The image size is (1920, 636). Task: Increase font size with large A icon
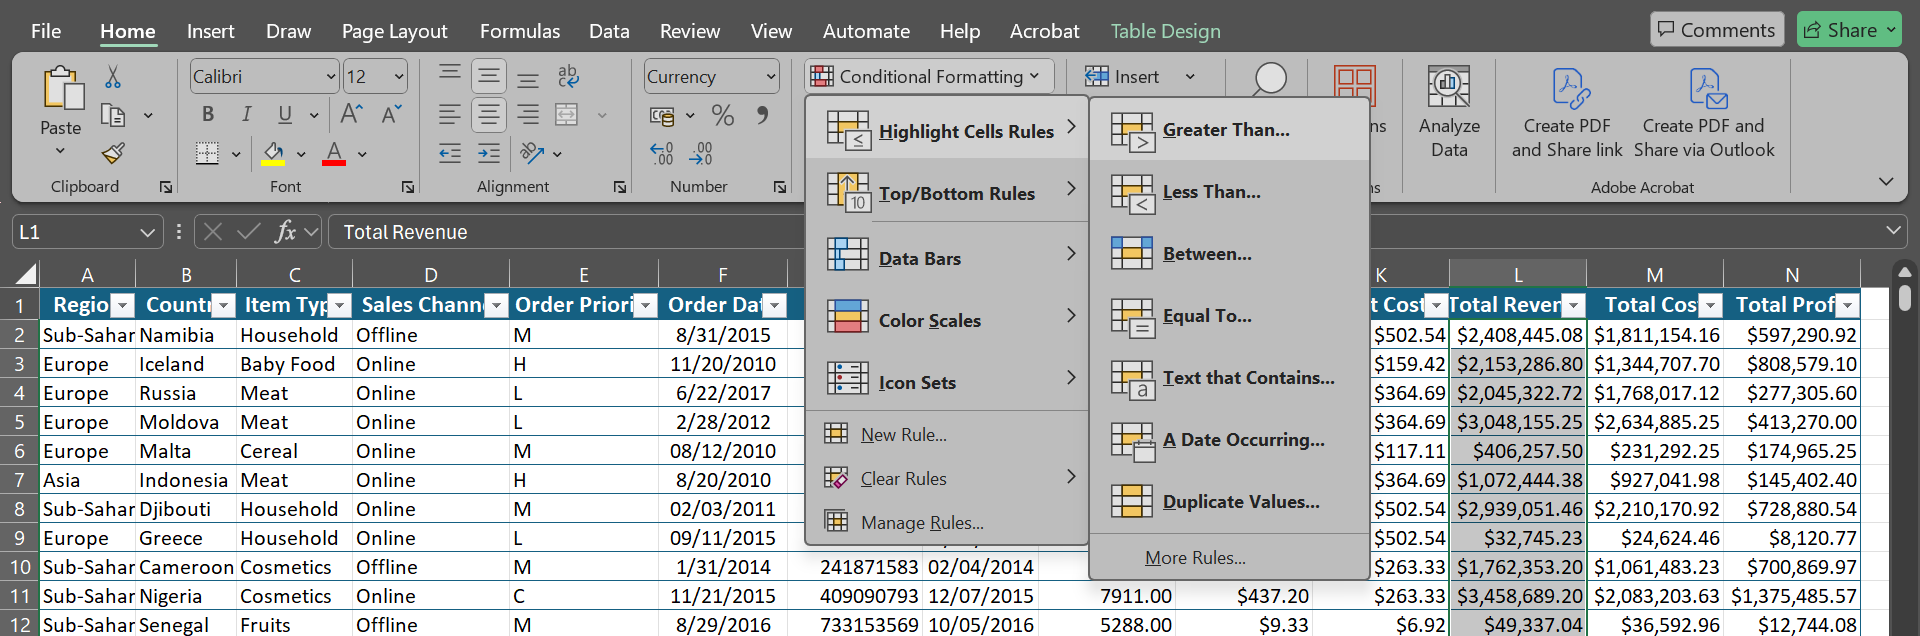click(351, 114)
